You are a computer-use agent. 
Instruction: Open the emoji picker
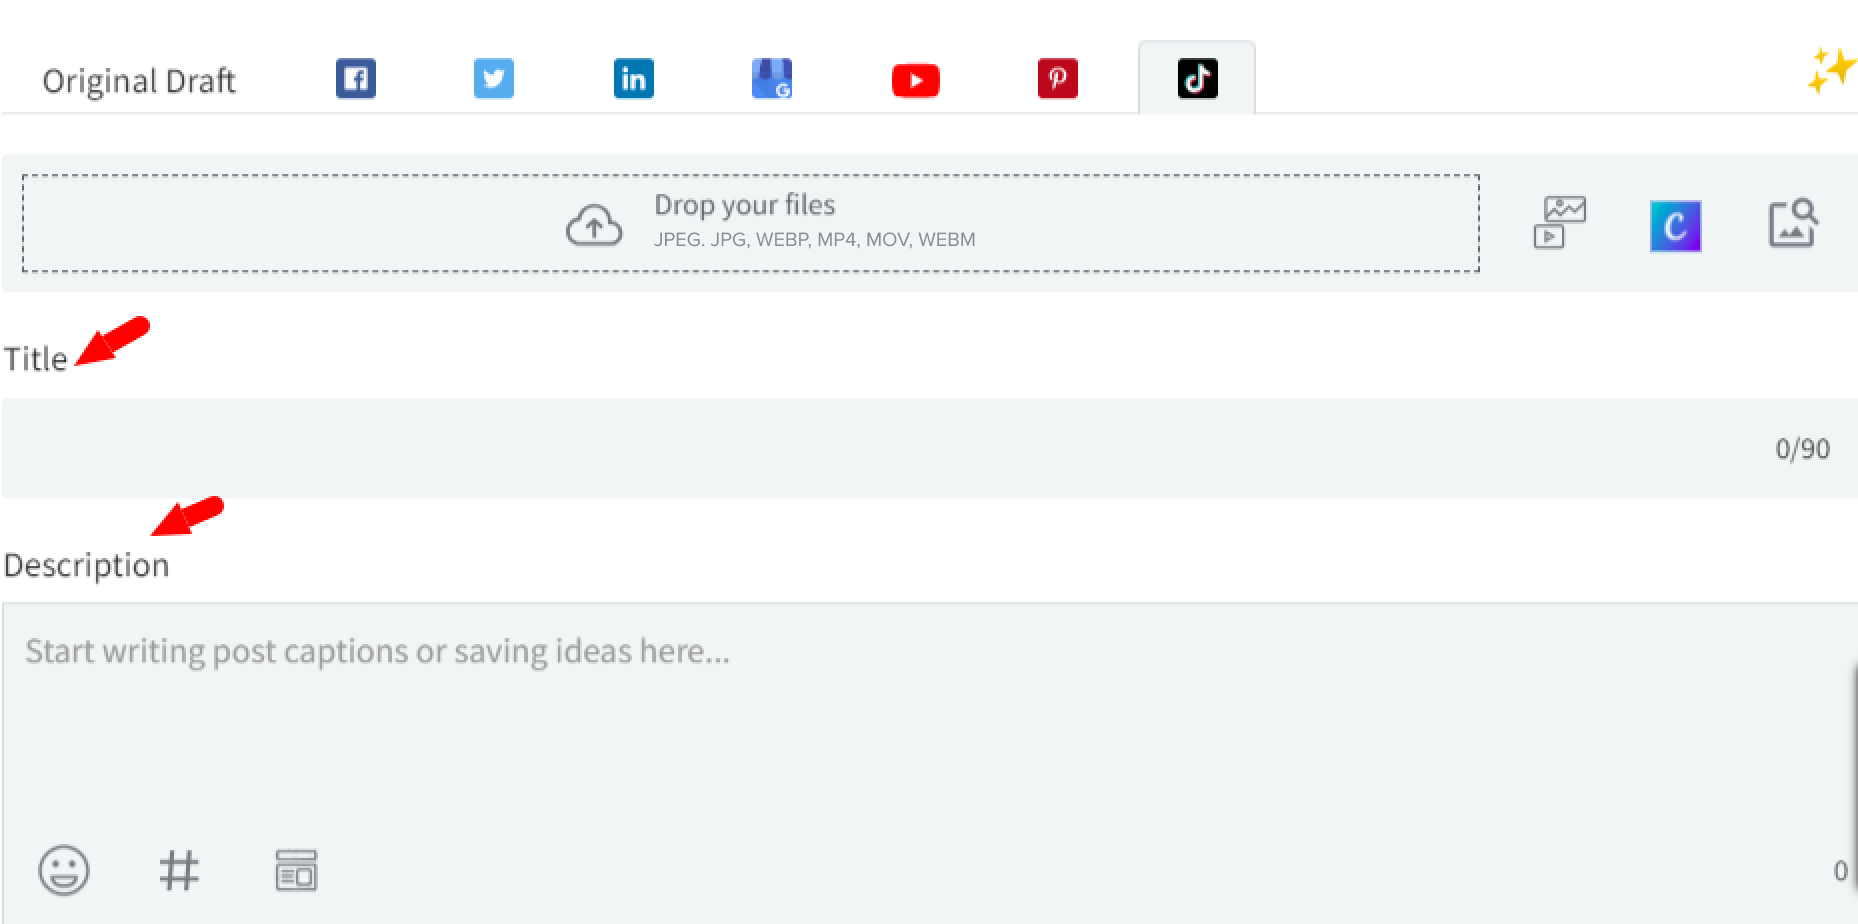coord(64,870)
